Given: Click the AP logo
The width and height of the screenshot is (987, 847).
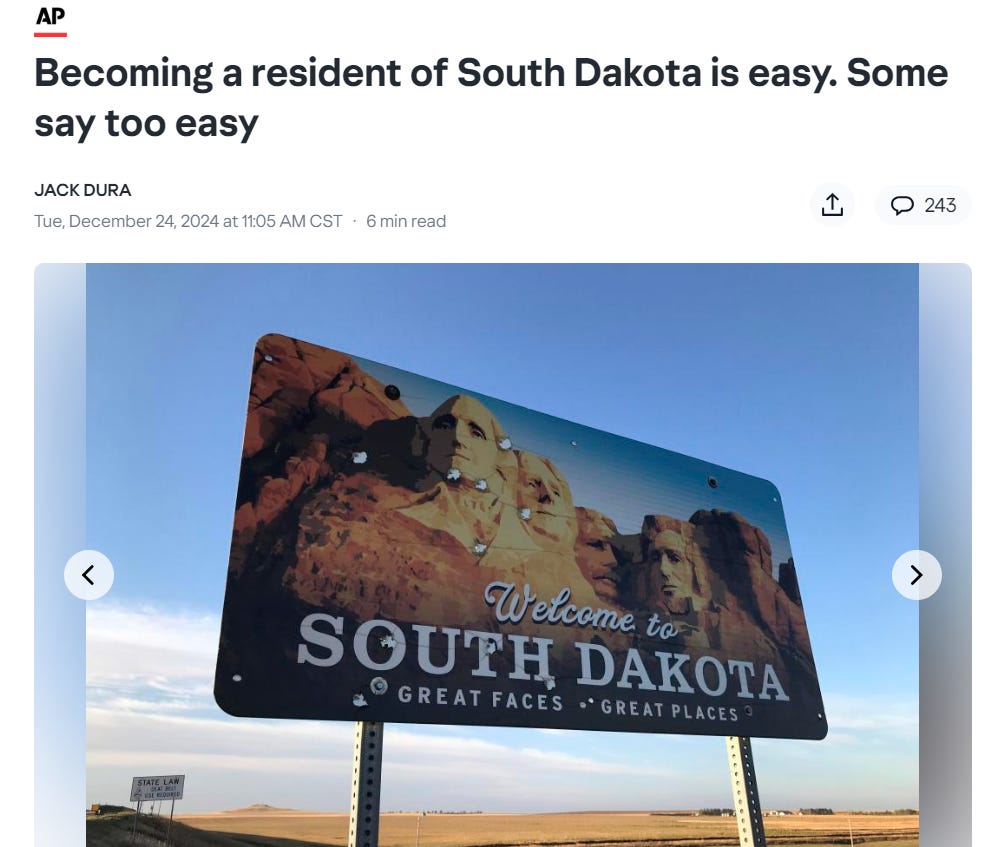Looking at the screenshot, I should 50,16.
